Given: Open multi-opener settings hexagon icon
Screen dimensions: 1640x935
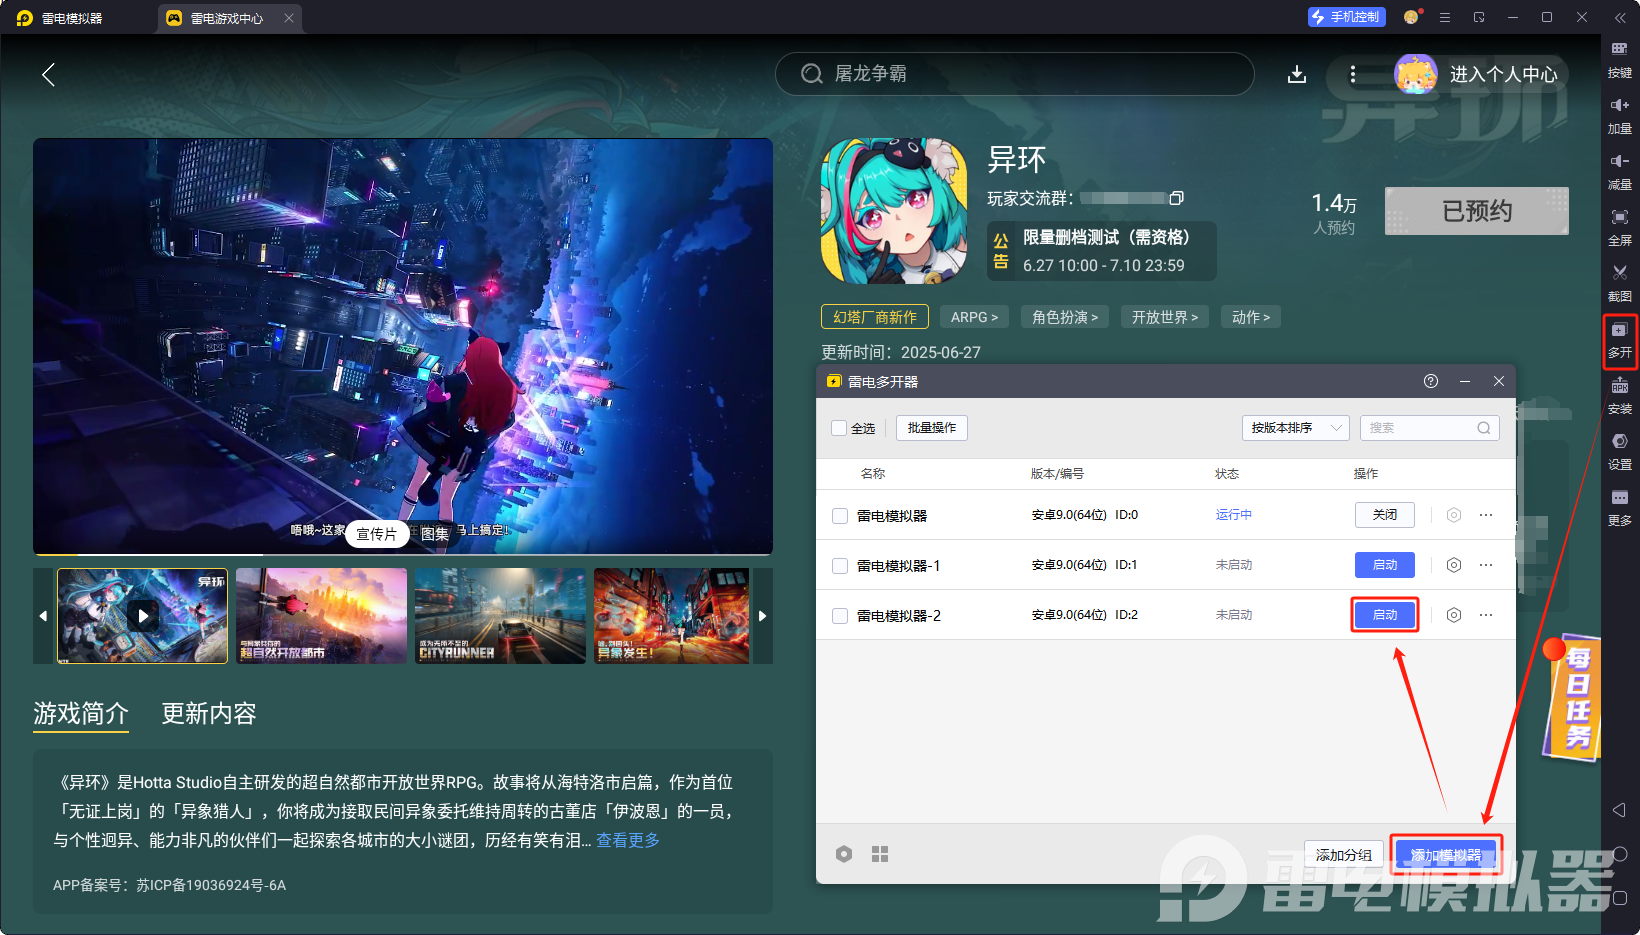Looking at the screenshot, I should coord(844,854).
